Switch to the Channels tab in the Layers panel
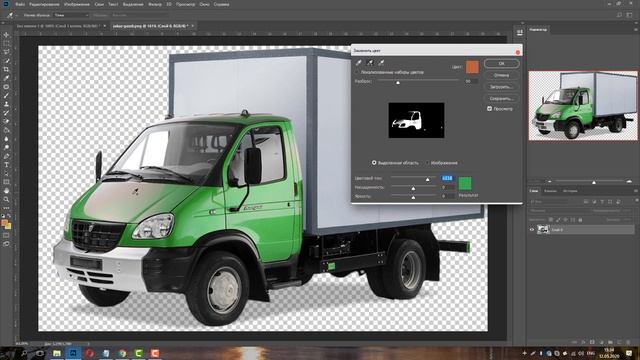 click(550, 191)
